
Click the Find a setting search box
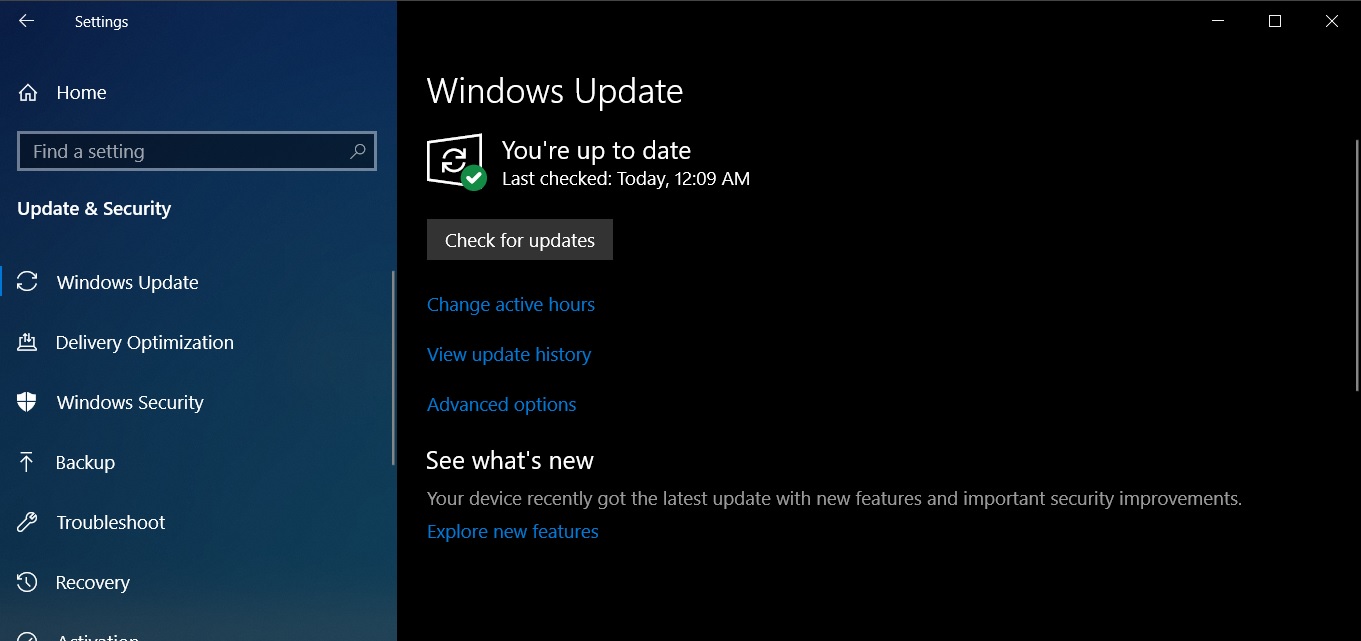(x=197, y=151)
